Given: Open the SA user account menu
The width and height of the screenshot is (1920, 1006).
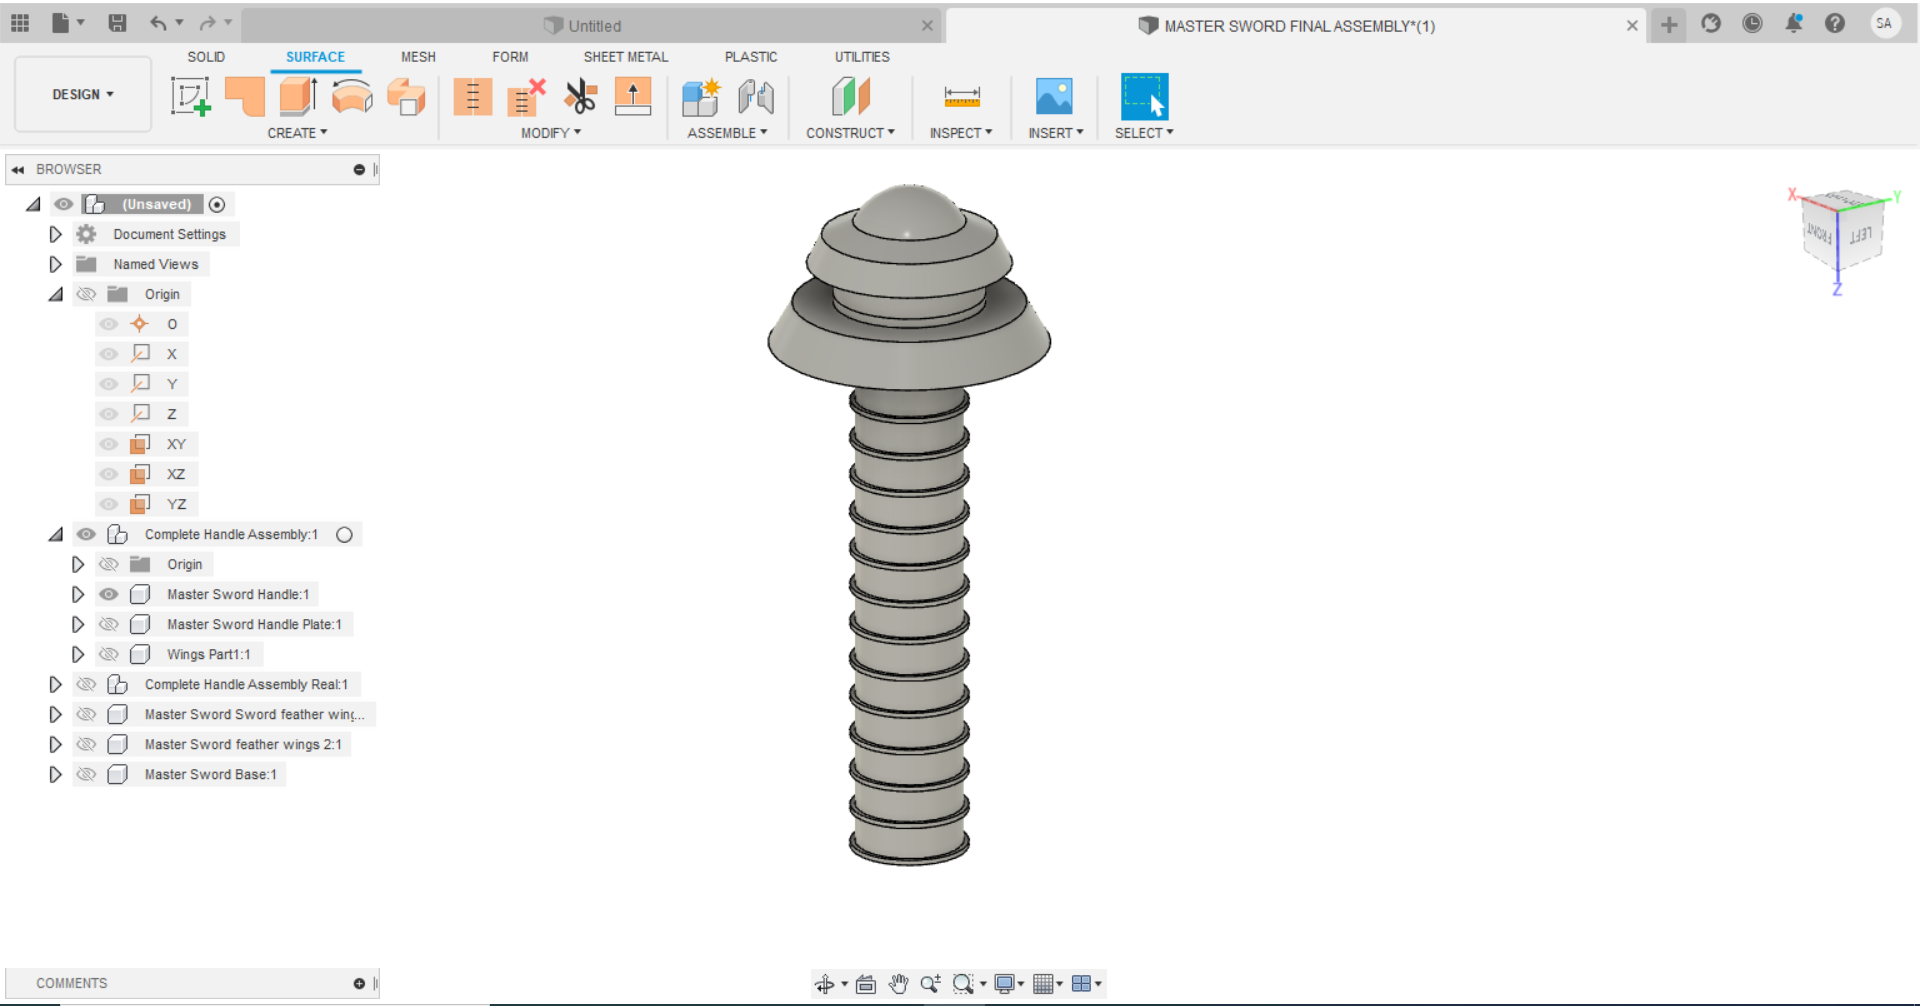Looking at the screenshot, I should point(1884,23).
